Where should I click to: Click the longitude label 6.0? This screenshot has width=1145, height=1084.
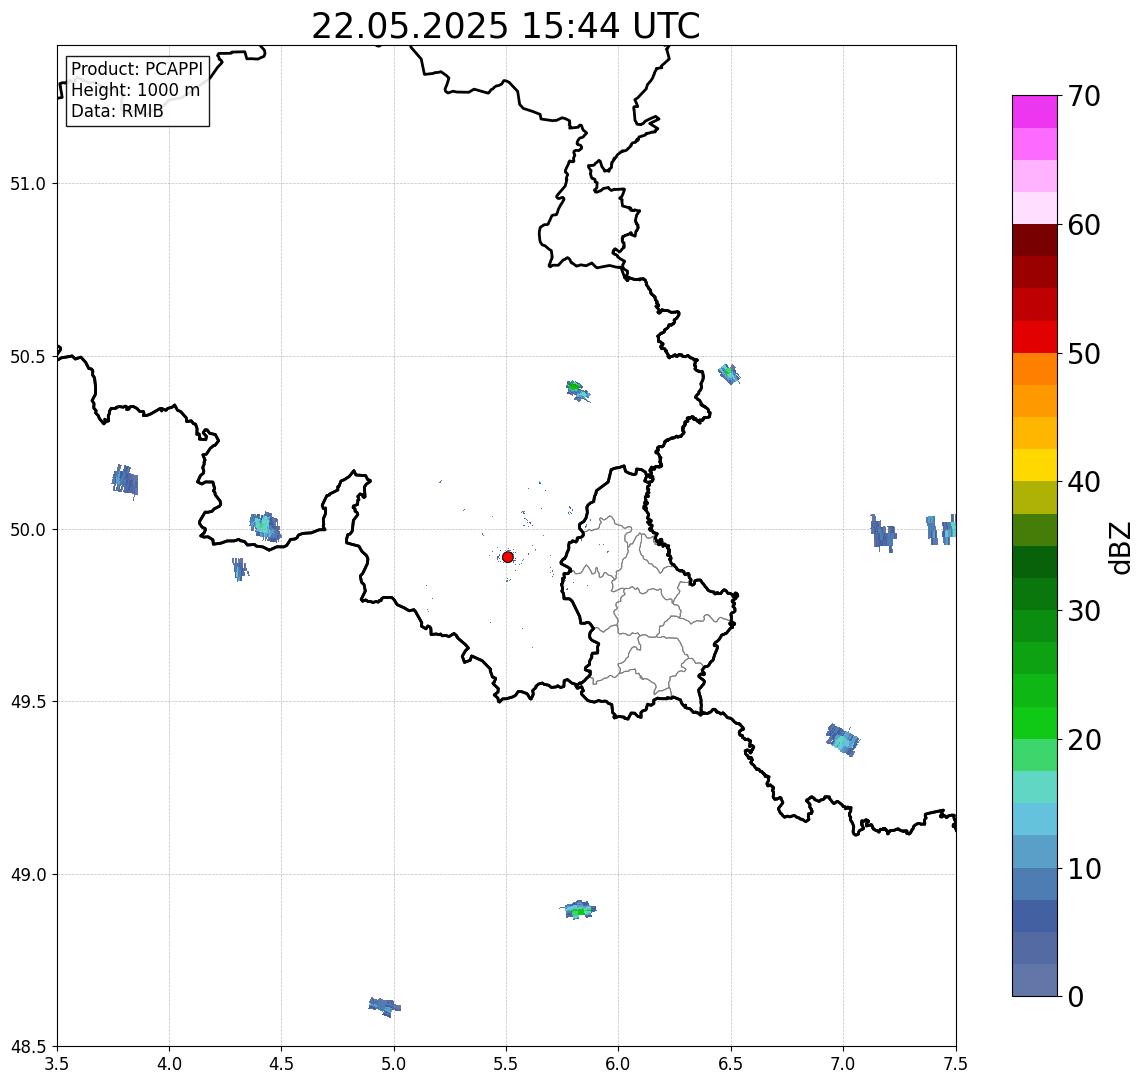(619, 1064)
